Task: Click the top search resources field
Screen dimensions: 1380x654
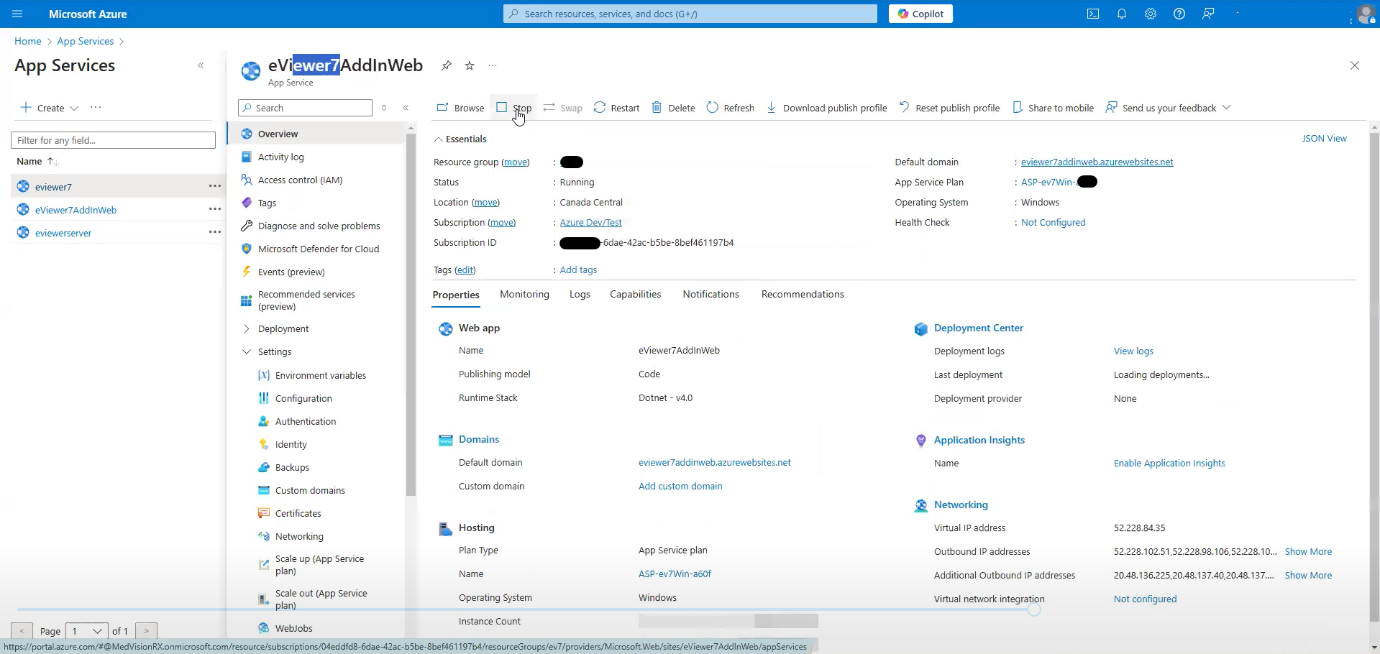Action: pyautogui.click(x=690, y=14)
